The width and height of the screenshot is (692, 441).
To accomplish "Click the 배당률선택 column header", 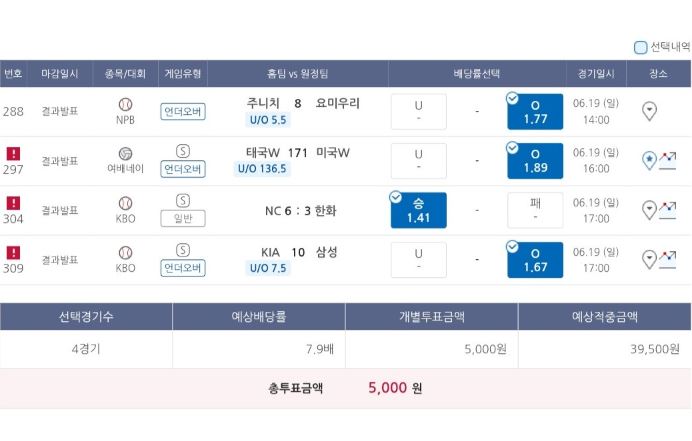I will coord(477,74).
